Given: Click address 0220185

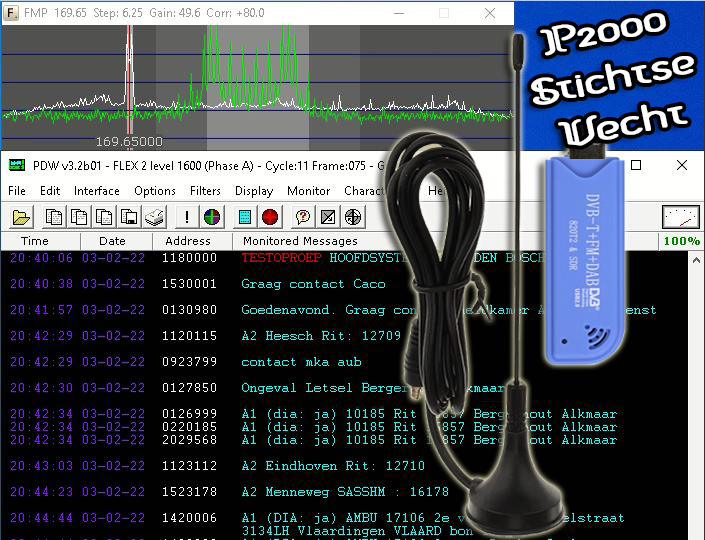Looking at the screenshot, I should (189, 427).
